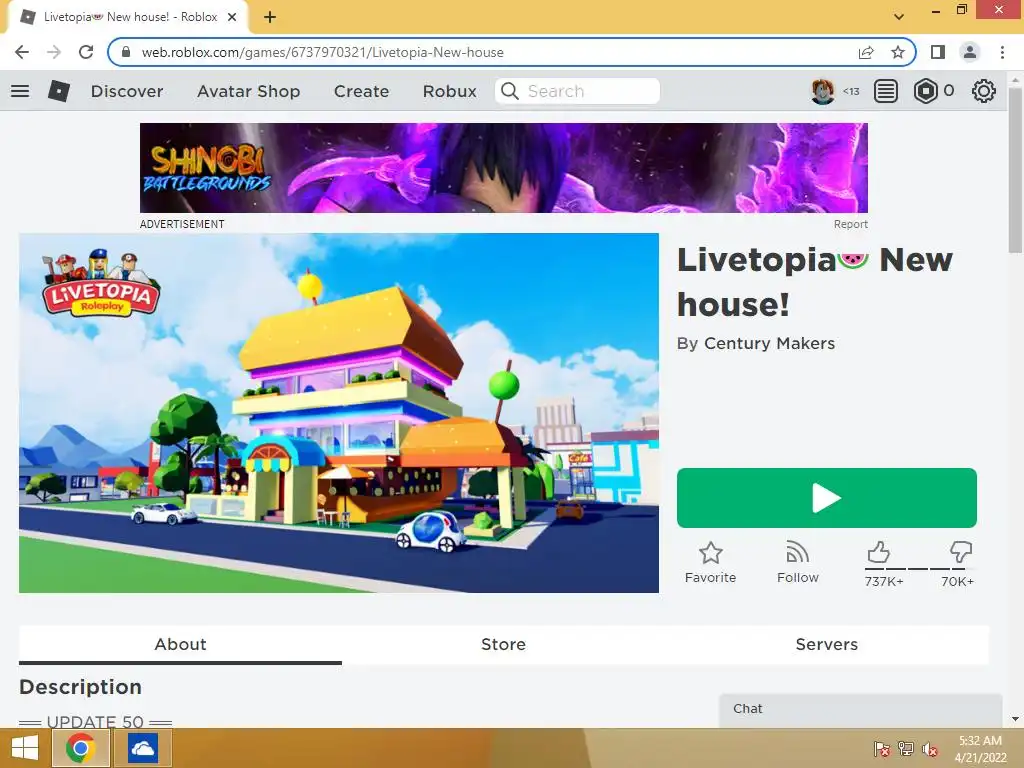The height and width of the screenshot is (768, 1024).
Task: Follow the game via feed icon
Action: point(797,552)
